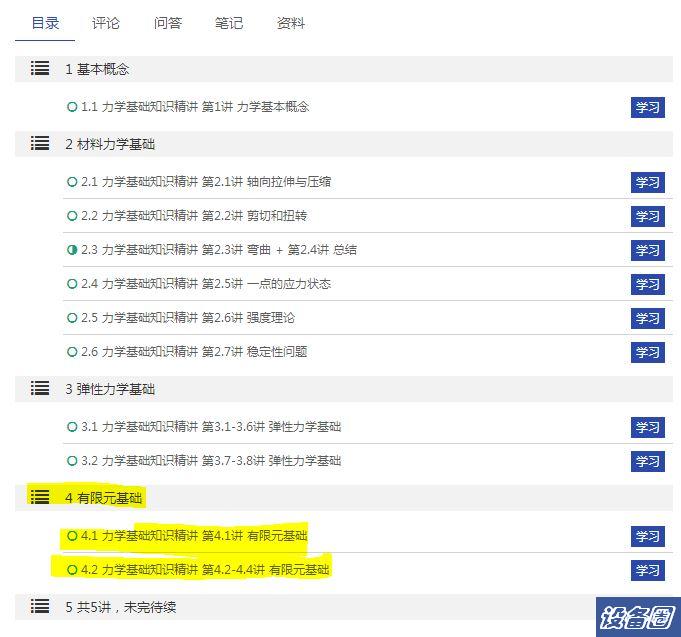Image resolution: width=681 pixels, height=637 pixels.
Task: Click the progress circle for lesson 1.1
Action: [72, 107]
